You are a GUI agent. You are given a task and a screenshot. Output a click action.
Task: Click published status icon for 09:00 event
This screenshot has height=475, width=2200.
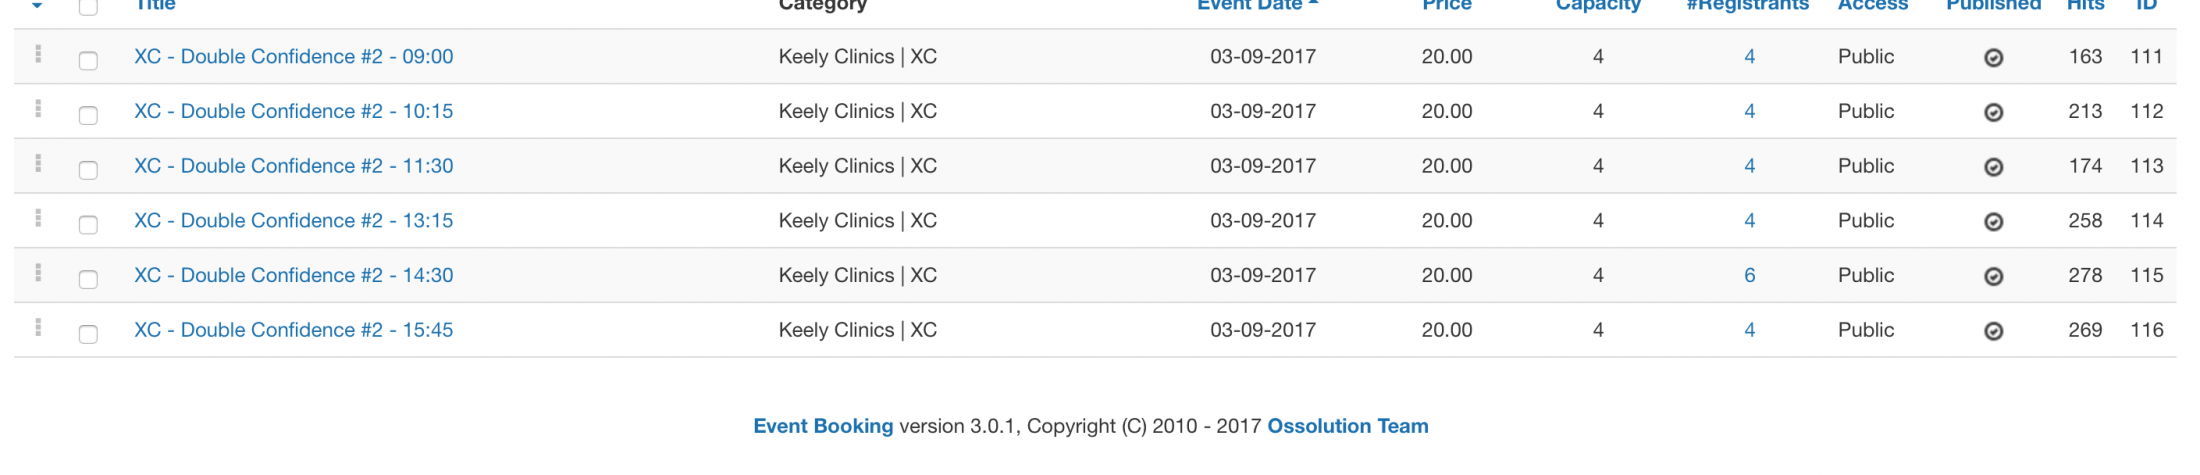(1993, 58)
